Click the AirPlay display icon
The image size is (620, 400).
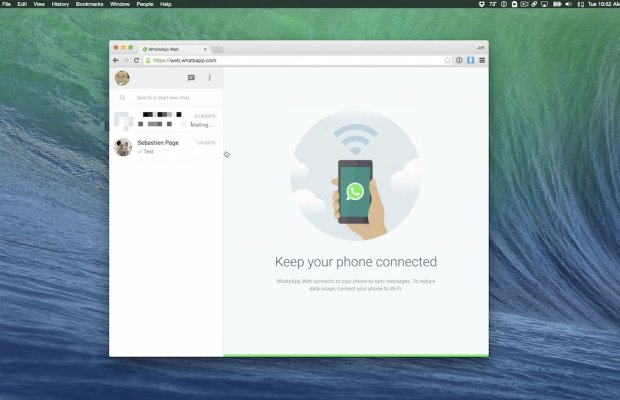(544, 4)
